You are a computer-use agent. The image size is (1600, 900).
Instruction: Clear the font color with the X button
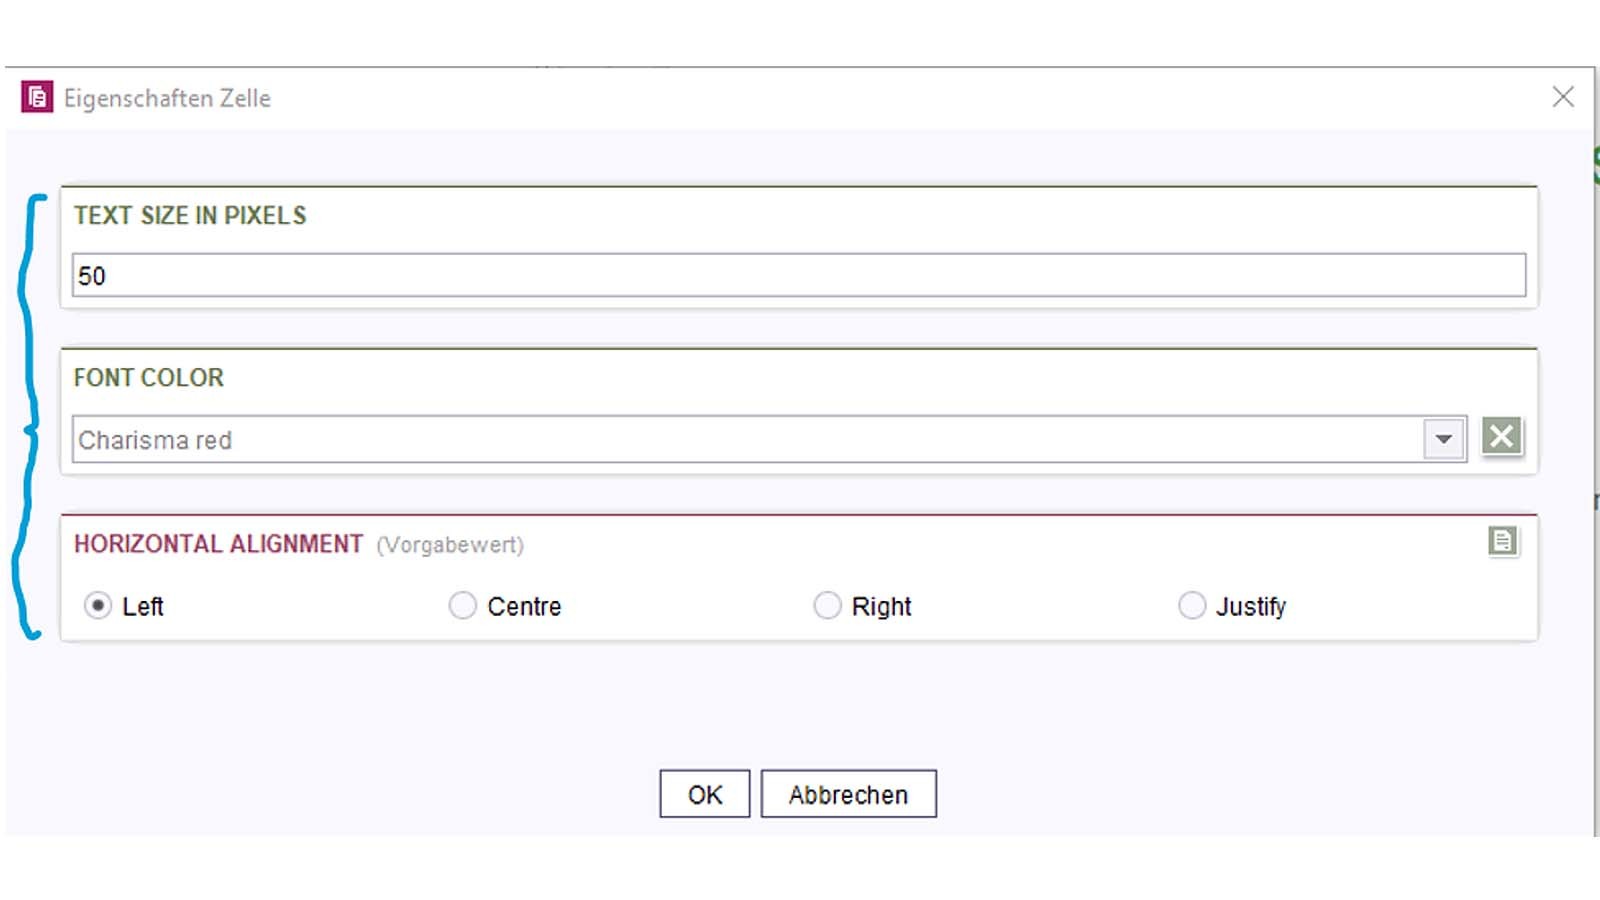[1501, 436]
